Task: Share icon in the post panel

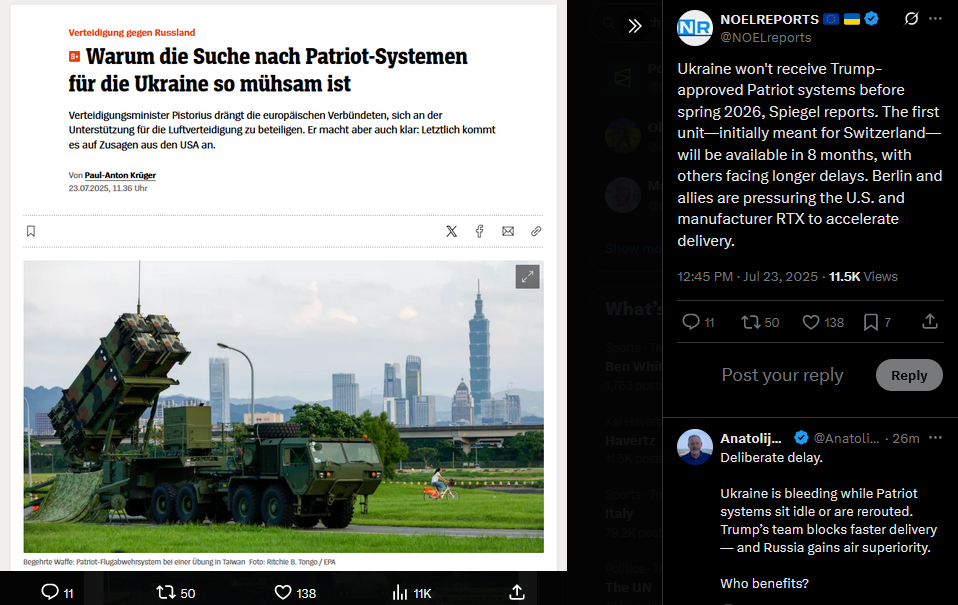Action: (x=929, y=321)
